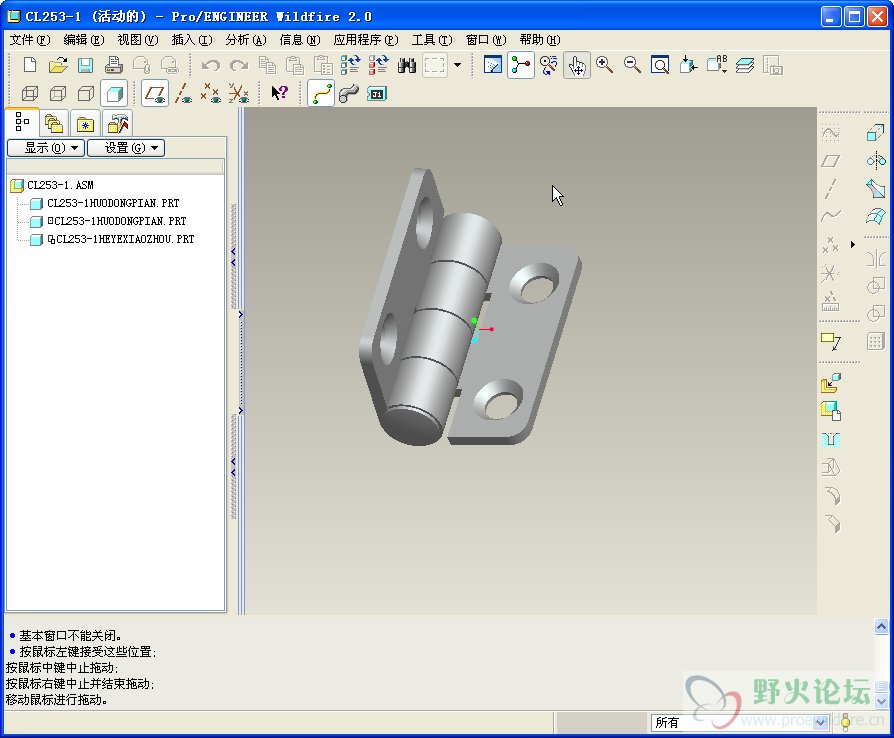This screenshot has height=738, width=894.
Task: Expand the datum point flyout arrow
Action: point(853,245)
